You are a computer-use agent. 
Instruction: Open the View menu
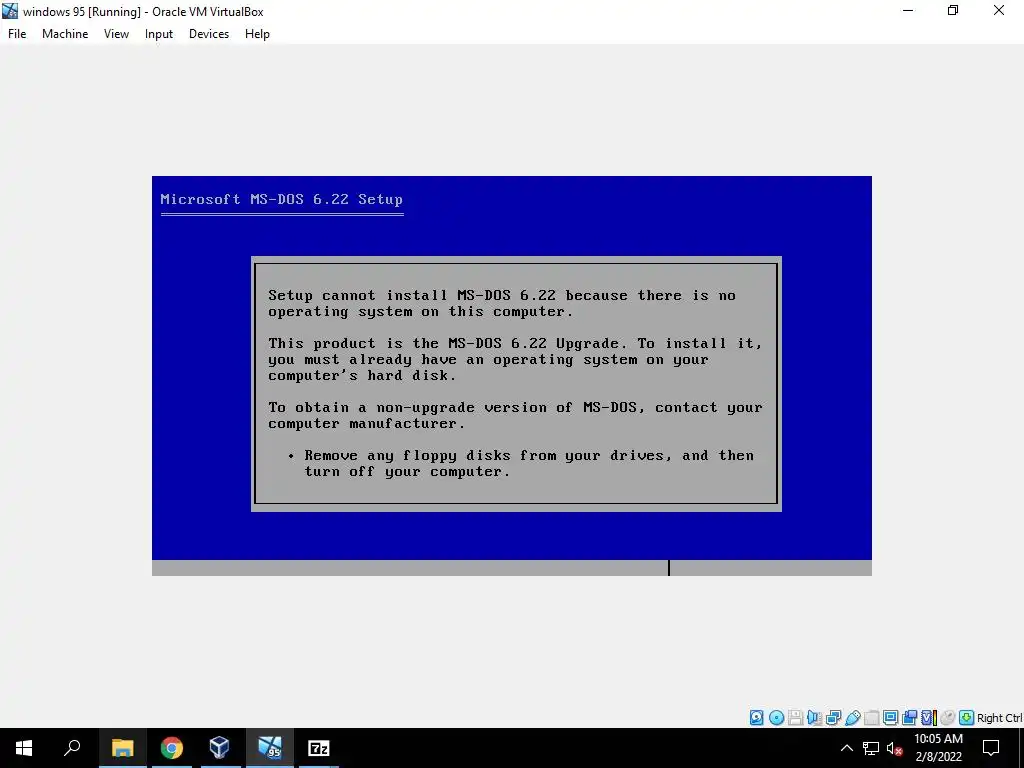(116, 34)
